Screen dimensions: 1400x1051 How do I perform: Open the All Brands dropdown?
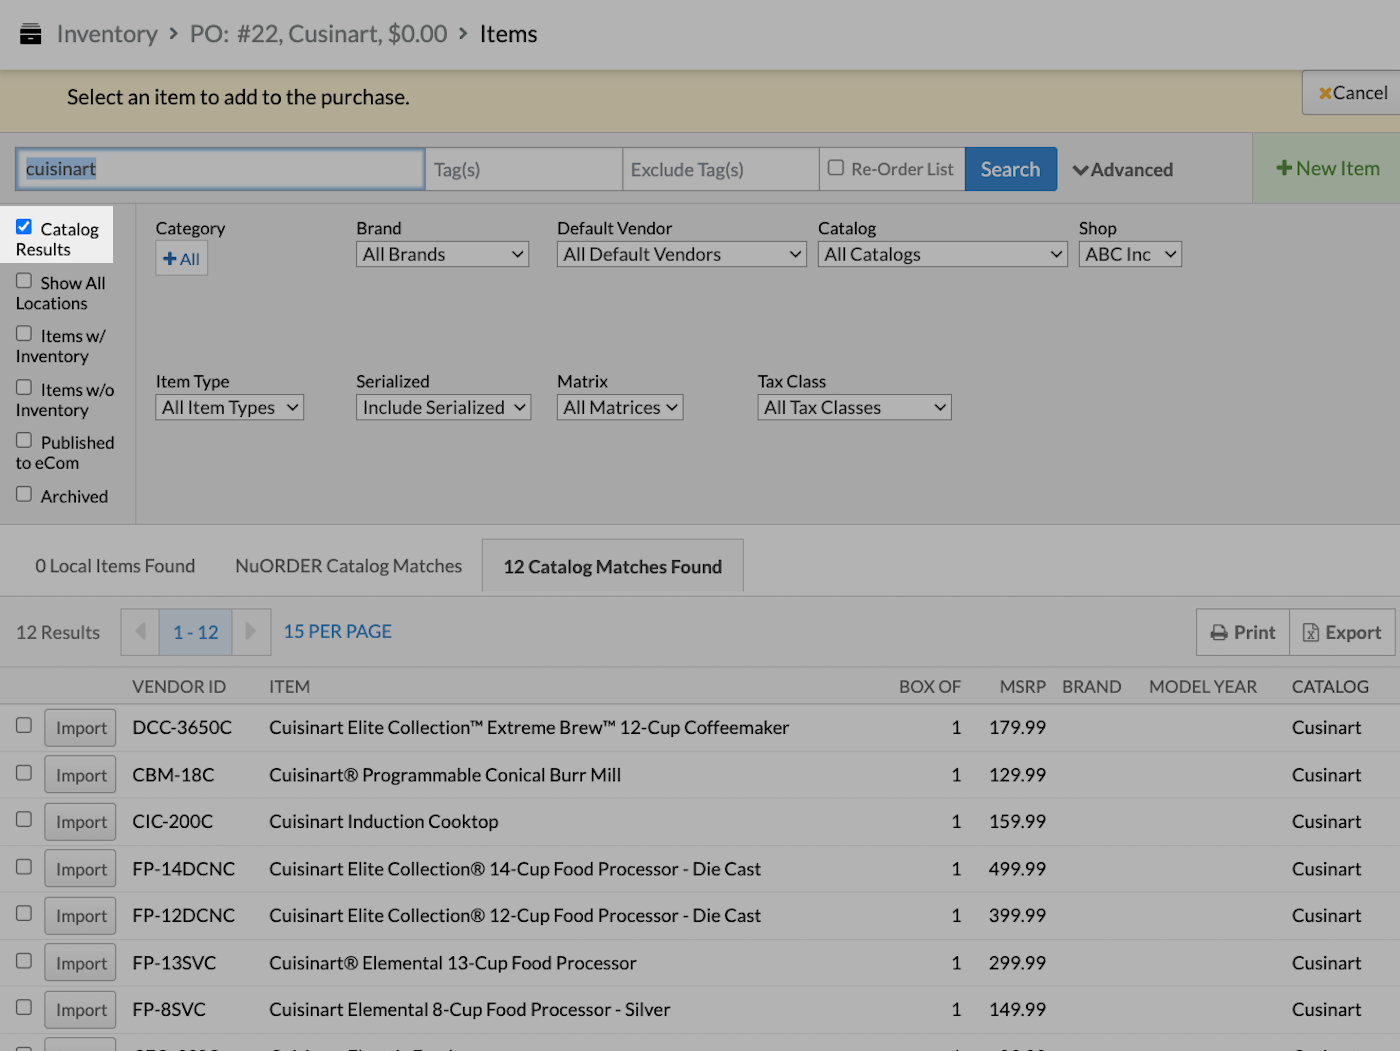tap(441, 254)
